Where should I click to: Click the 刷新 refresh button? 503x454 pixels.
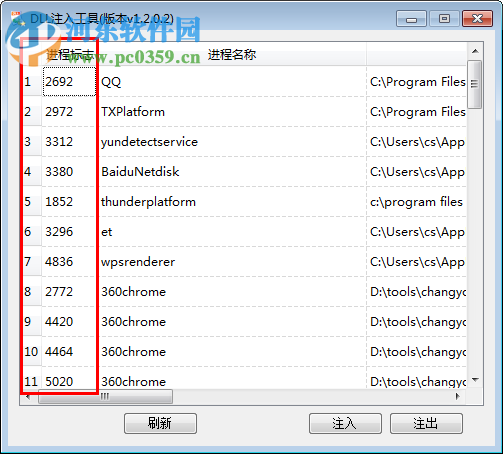point(160,423)
